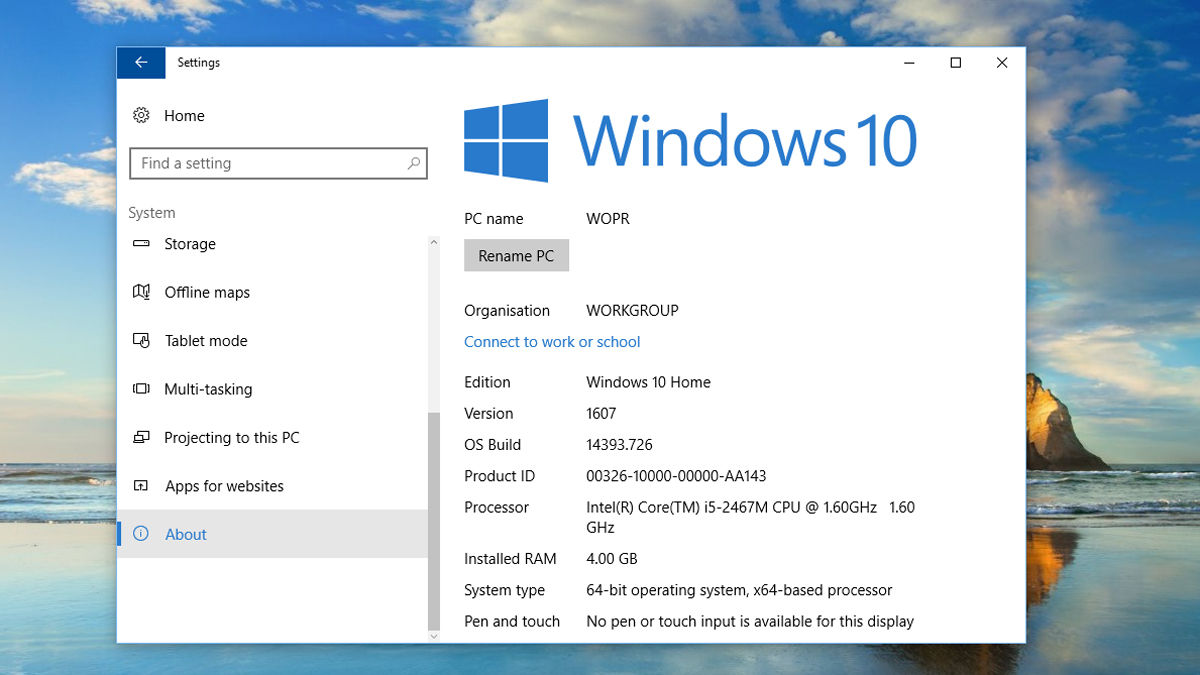Open the Home gear icon
This screenshot has height=675, width=1200.
[x=141, y=115]
